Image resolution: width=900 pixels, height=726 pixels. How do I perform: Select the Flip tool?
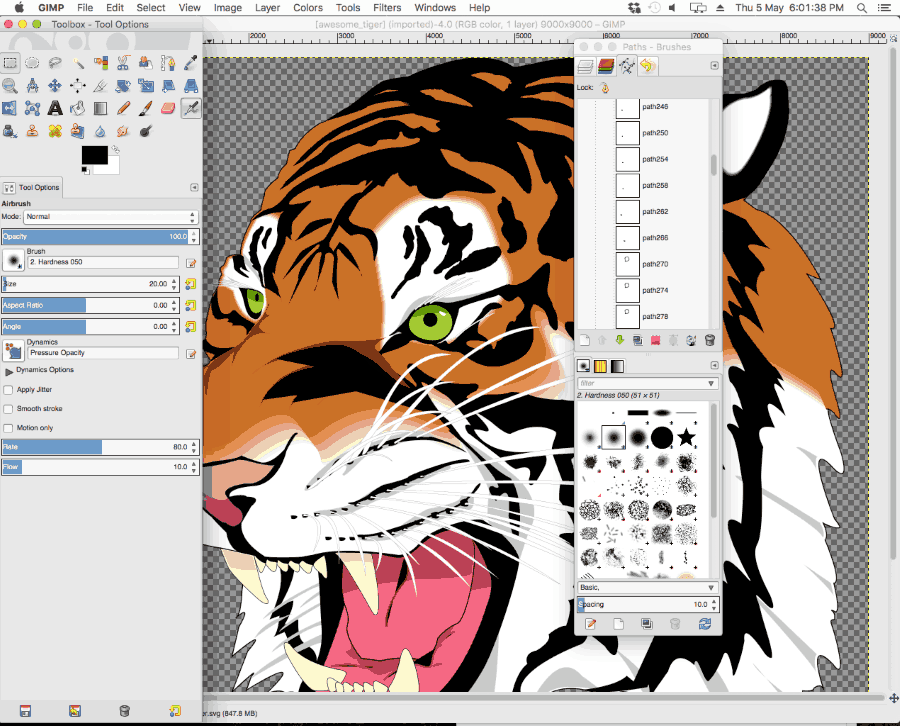[x=10, y=108]
